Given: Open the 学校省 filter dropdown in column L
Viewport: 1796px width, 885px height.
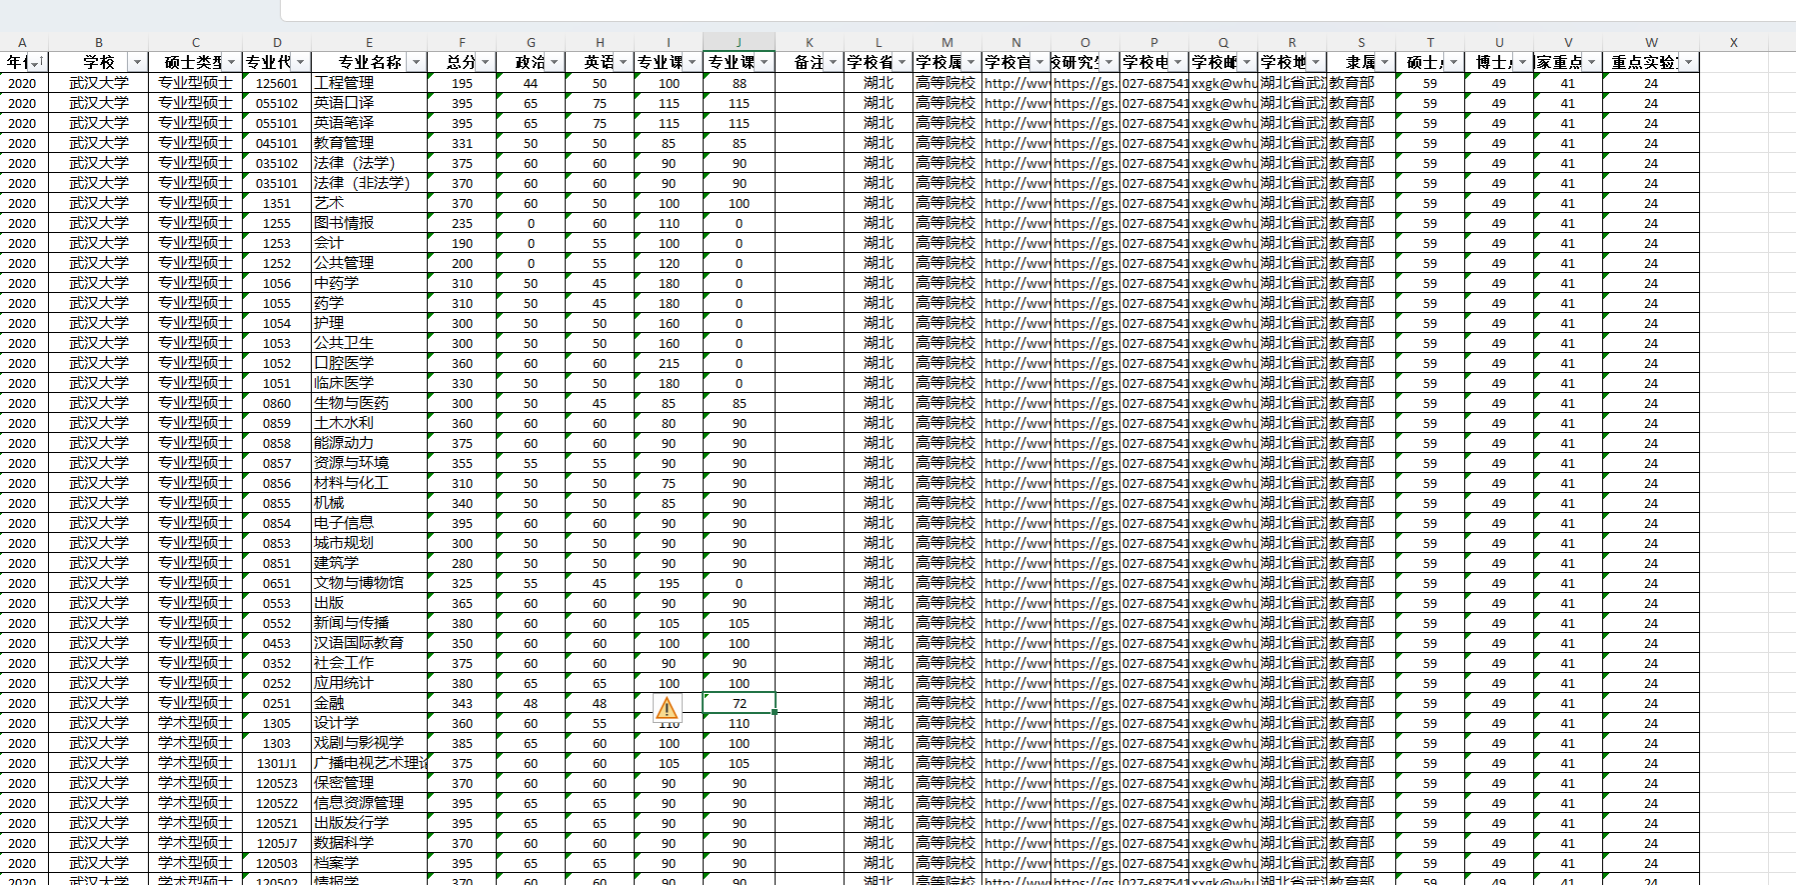Looking at the screenshot, I should coord(902,62).
